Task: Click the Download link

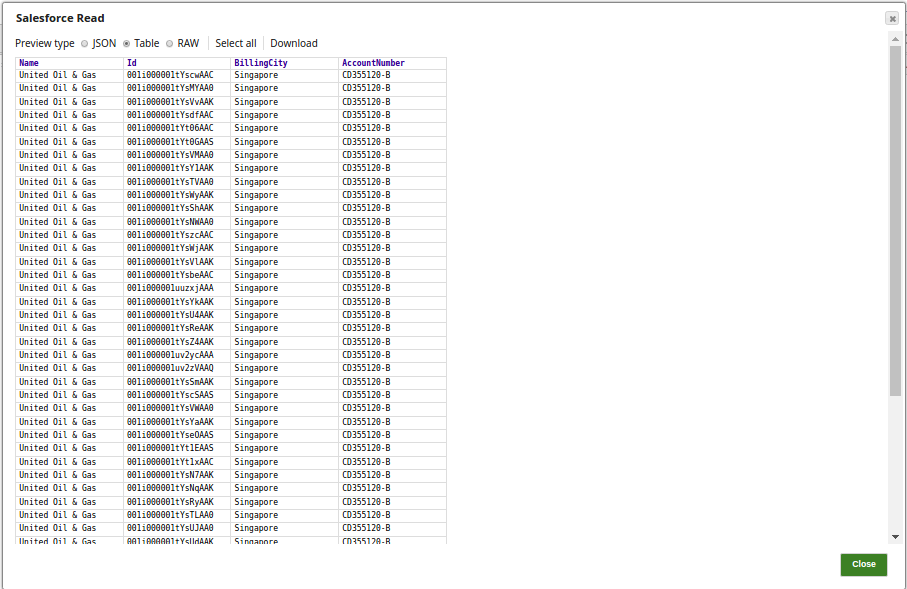Action: point(294,43)
